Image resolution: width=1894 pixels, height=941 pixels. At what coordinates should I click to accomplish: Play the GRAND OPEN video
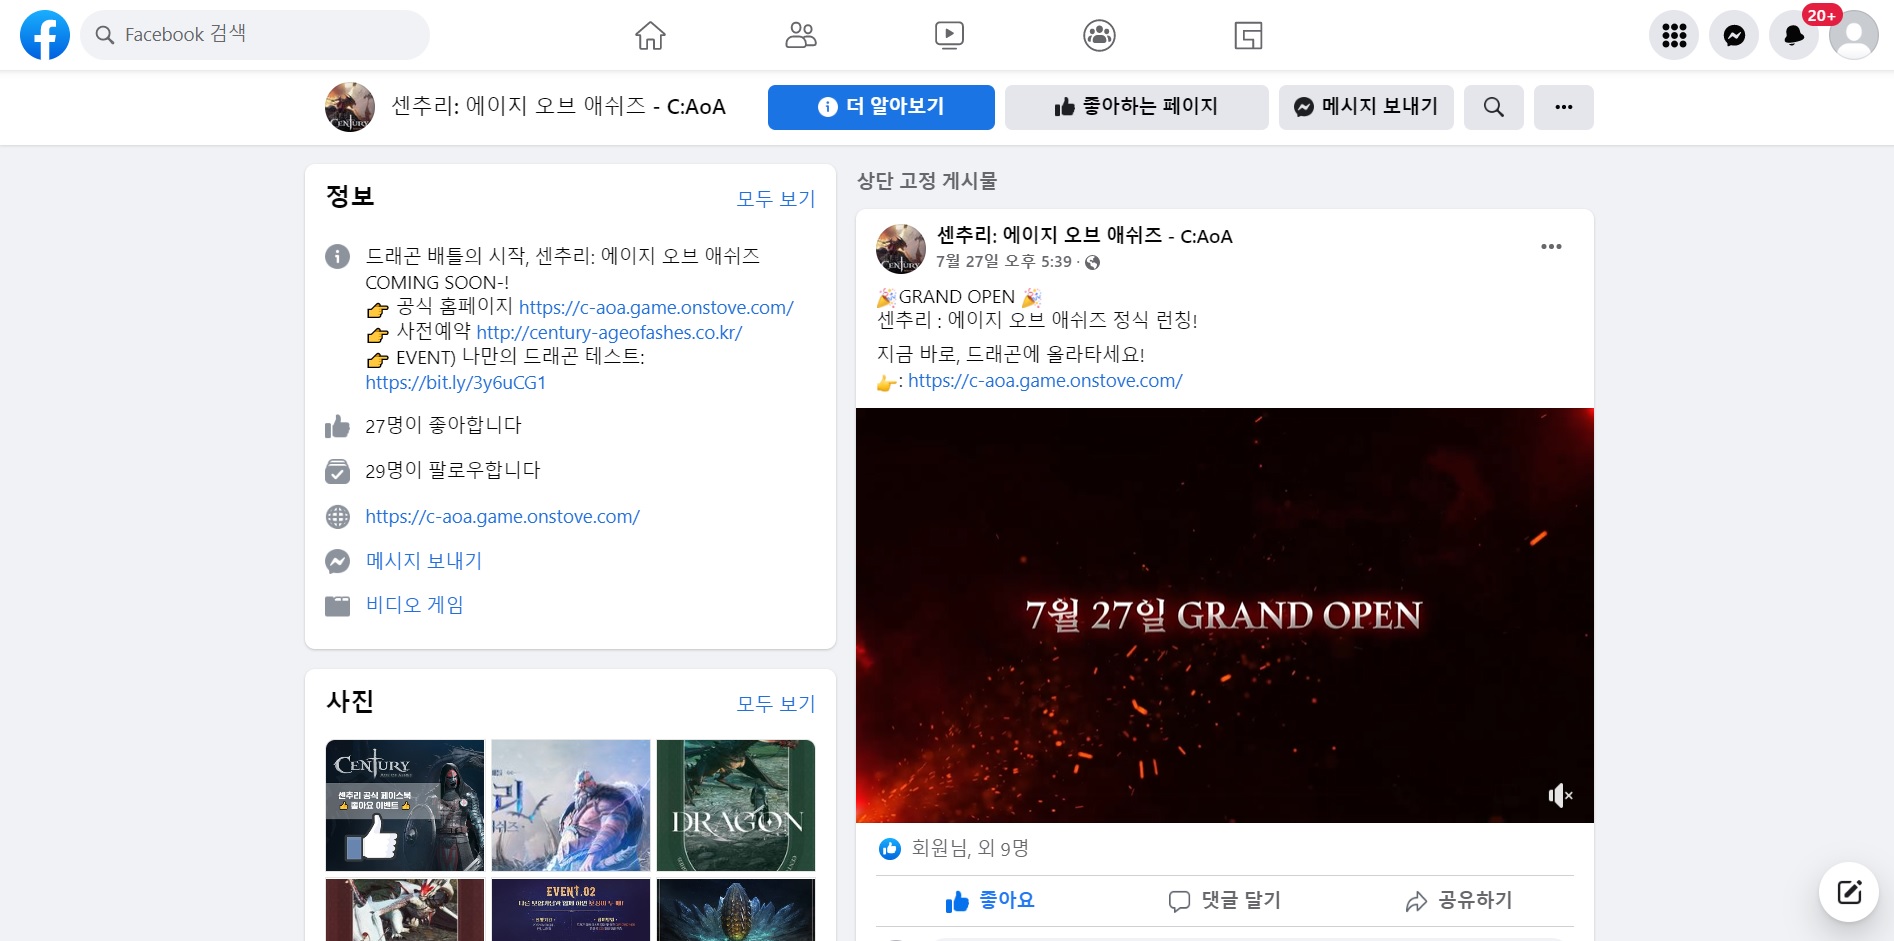tap(1224, 615)
